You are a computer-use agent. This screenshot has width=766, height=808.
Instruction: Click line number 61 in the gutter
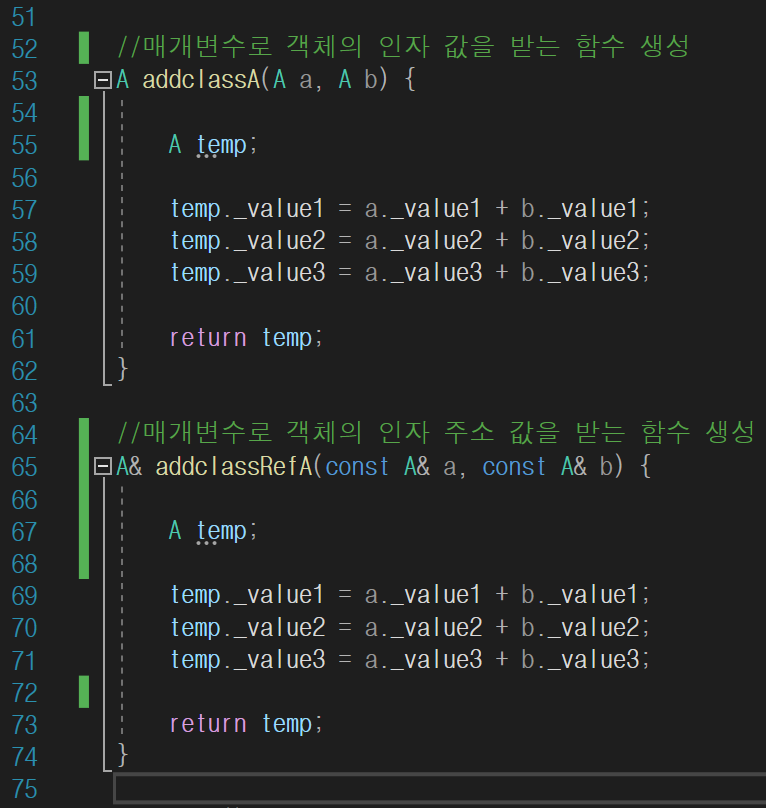click(x=24, y=339)
